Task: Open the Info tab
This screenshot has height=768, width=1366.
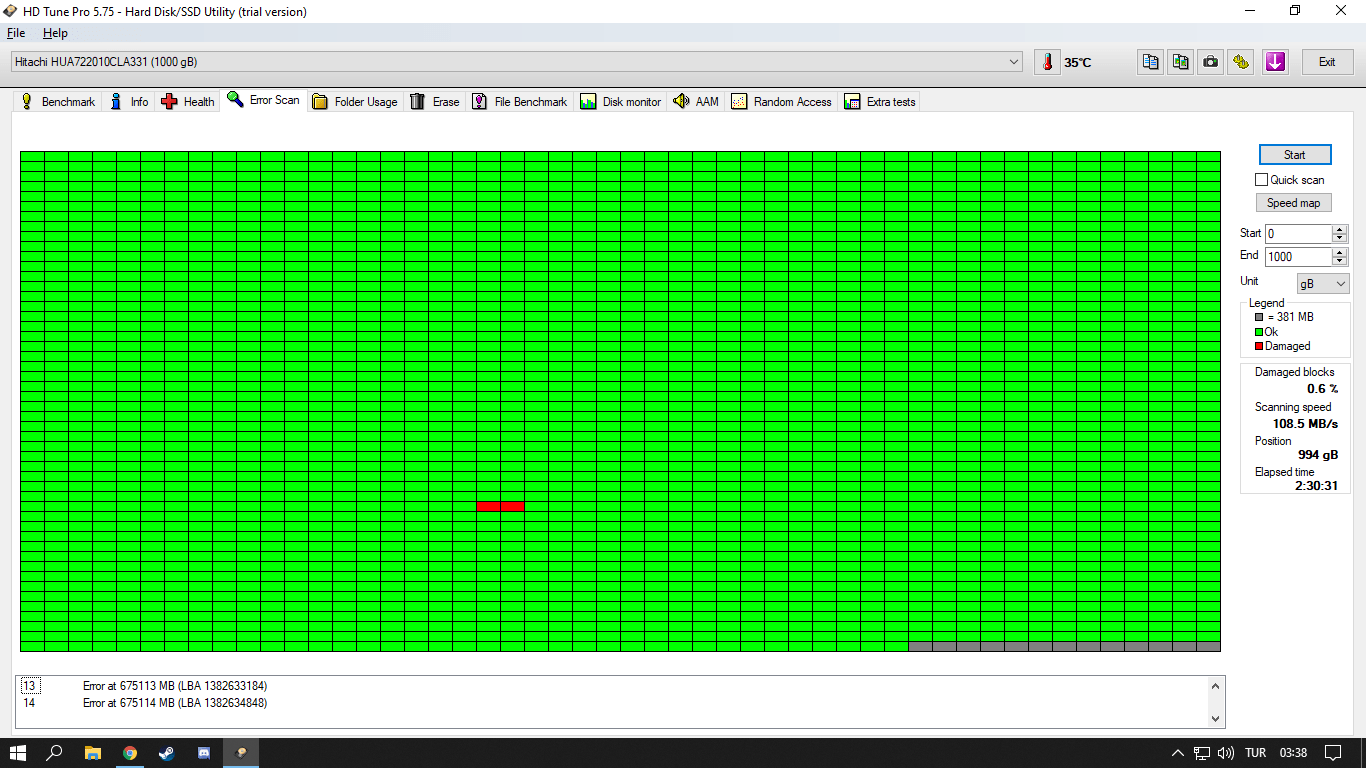Action: [x=129, y=102]
